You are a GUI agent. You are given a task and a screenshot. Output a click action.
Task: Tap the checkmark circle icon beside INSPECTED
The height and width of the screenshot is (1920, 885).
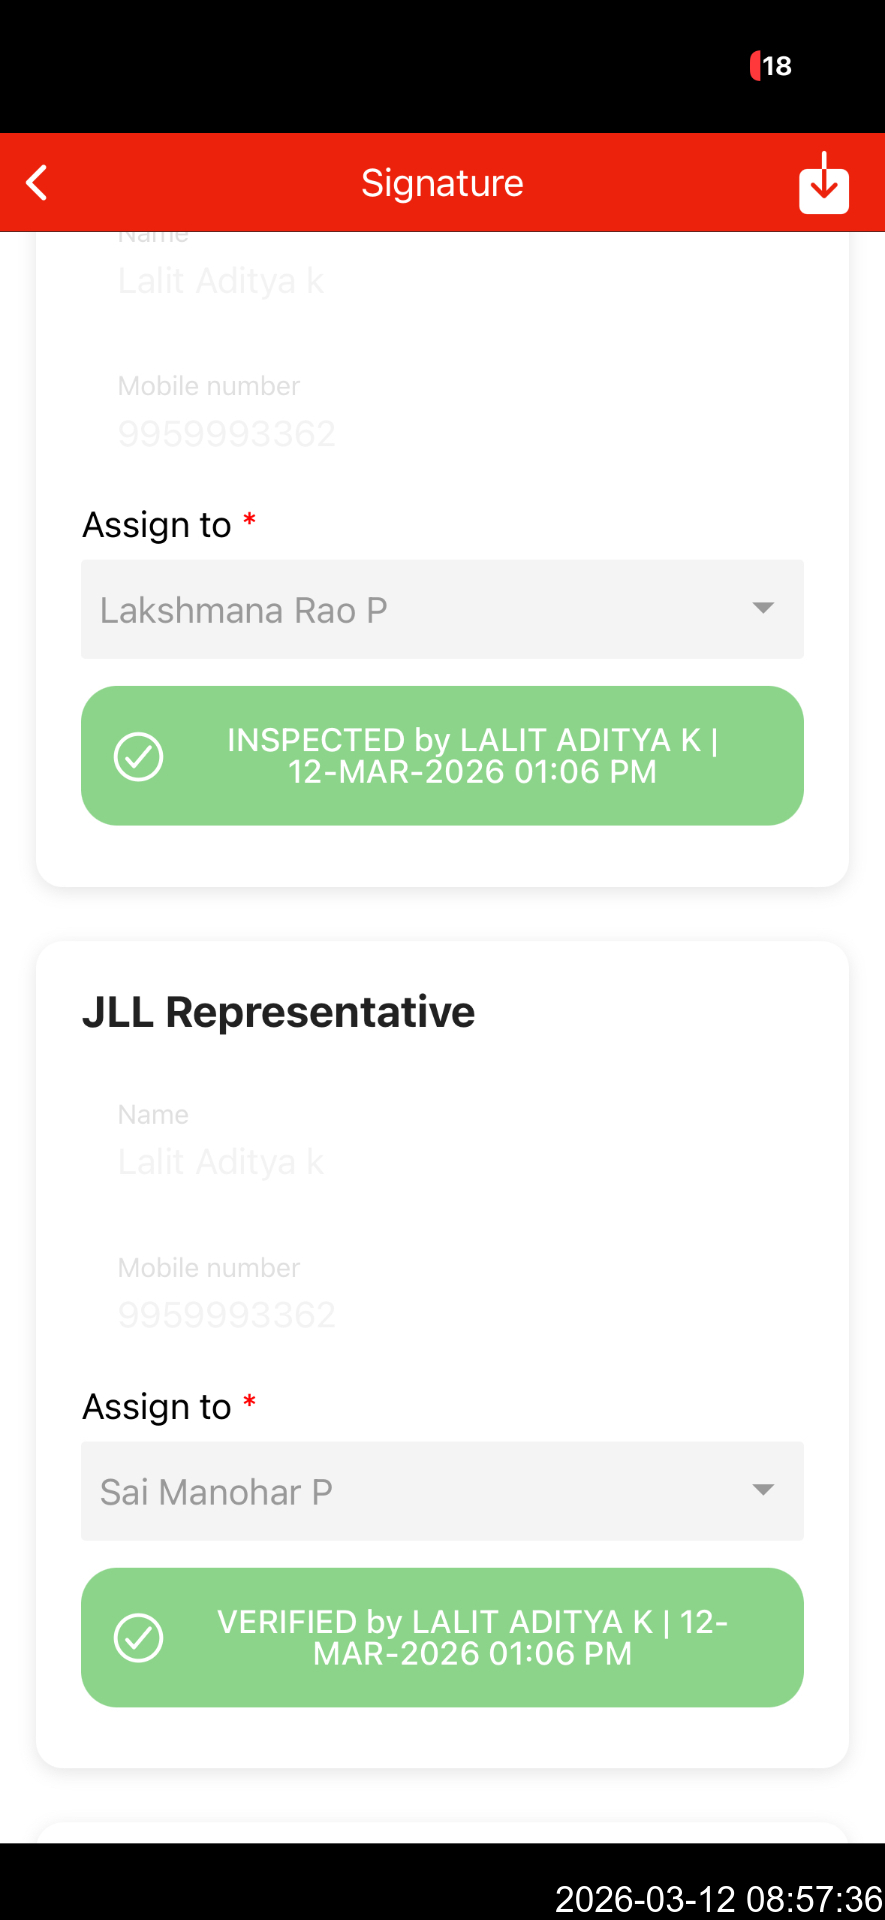pyautogui.click(x=139, y=756)
